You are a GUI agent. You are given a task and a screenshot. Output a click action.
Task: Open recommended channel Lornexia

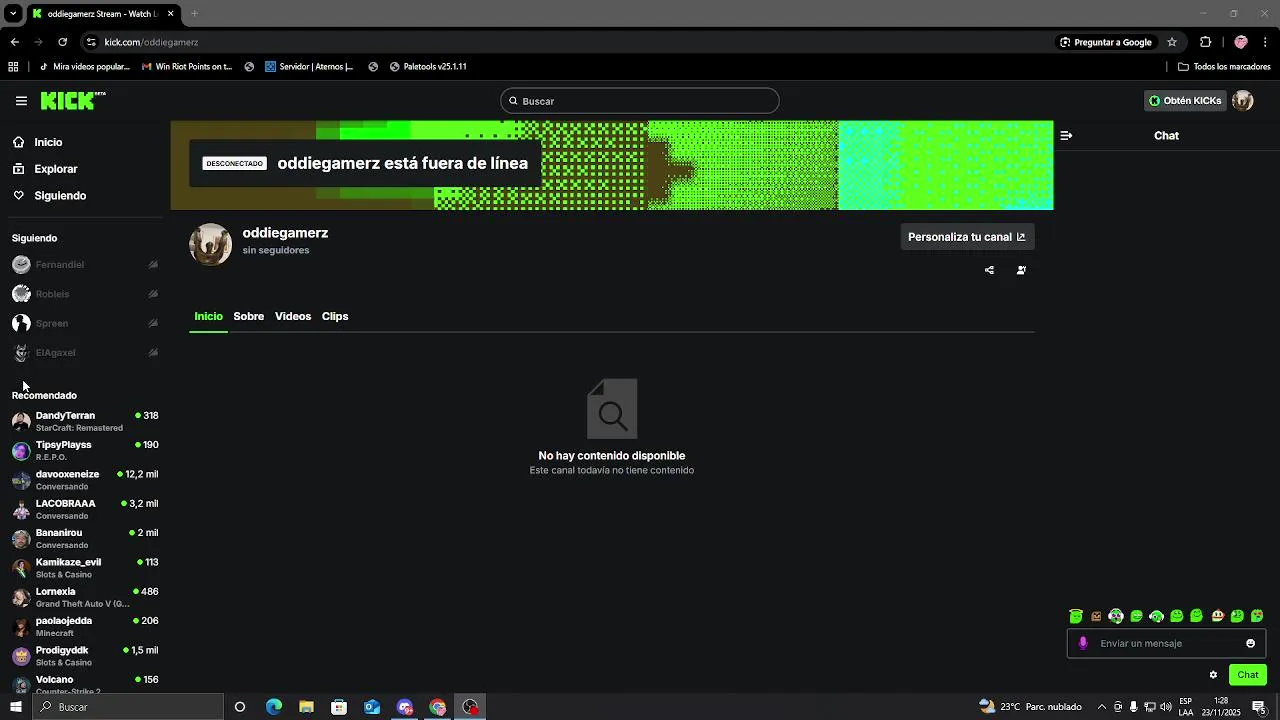(85, 597)
